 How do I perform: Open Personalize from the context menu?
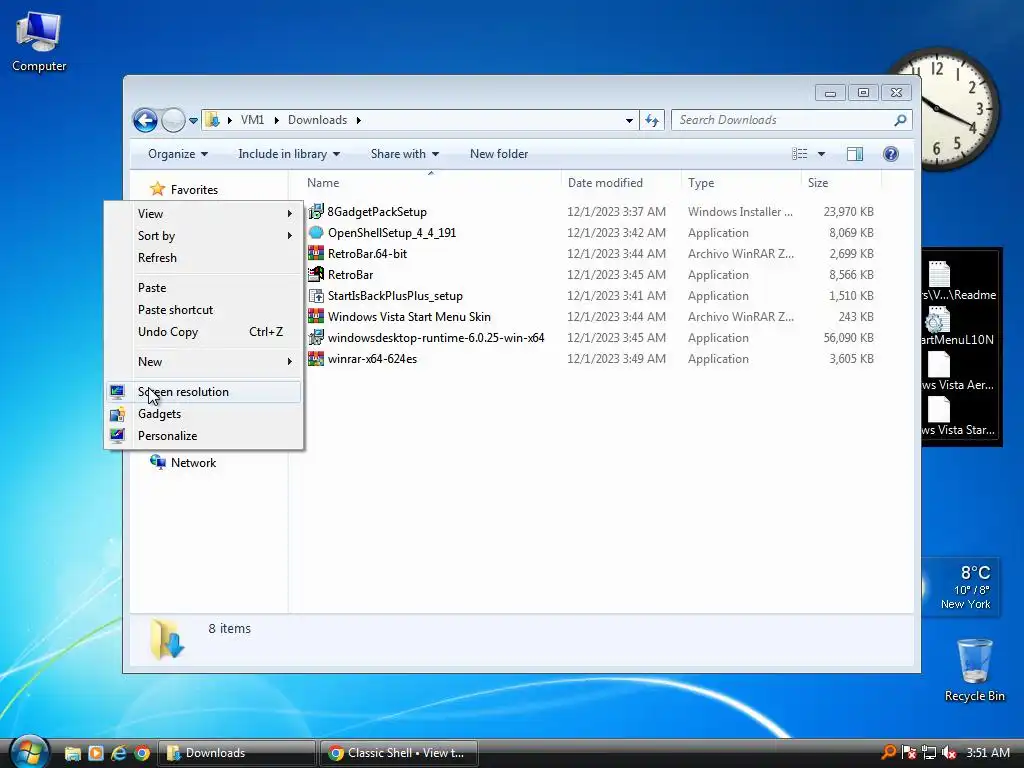[x=203, y=436]
